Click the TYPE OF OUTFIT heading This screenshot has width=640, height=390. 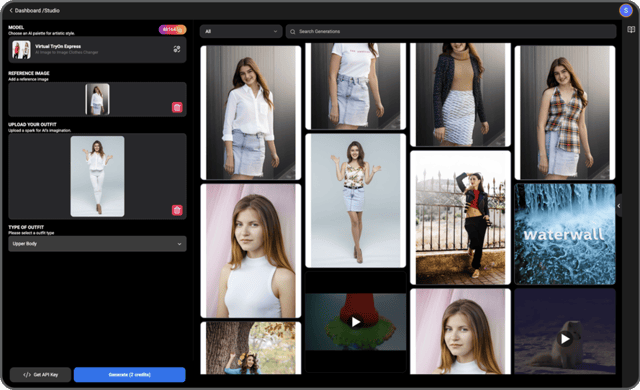[x=26, y=227]
